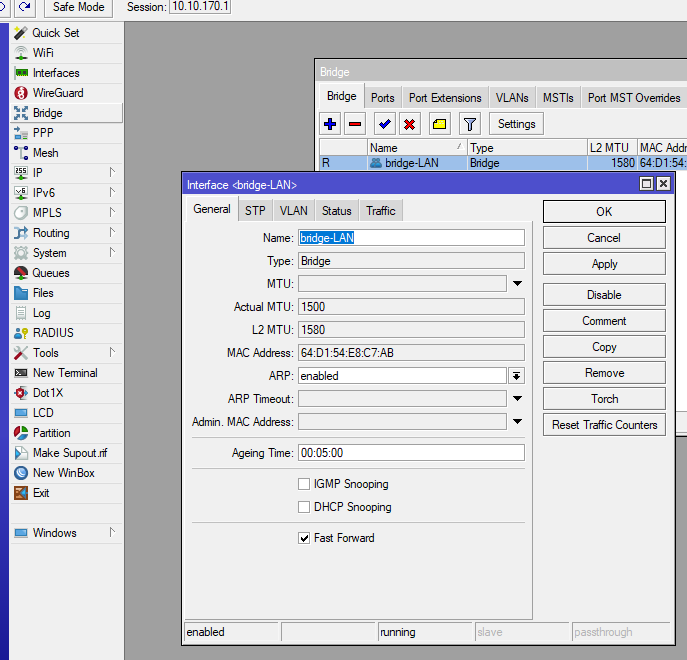Open the Filter funnel icon
687x660 pixels.
pos(471,124)
